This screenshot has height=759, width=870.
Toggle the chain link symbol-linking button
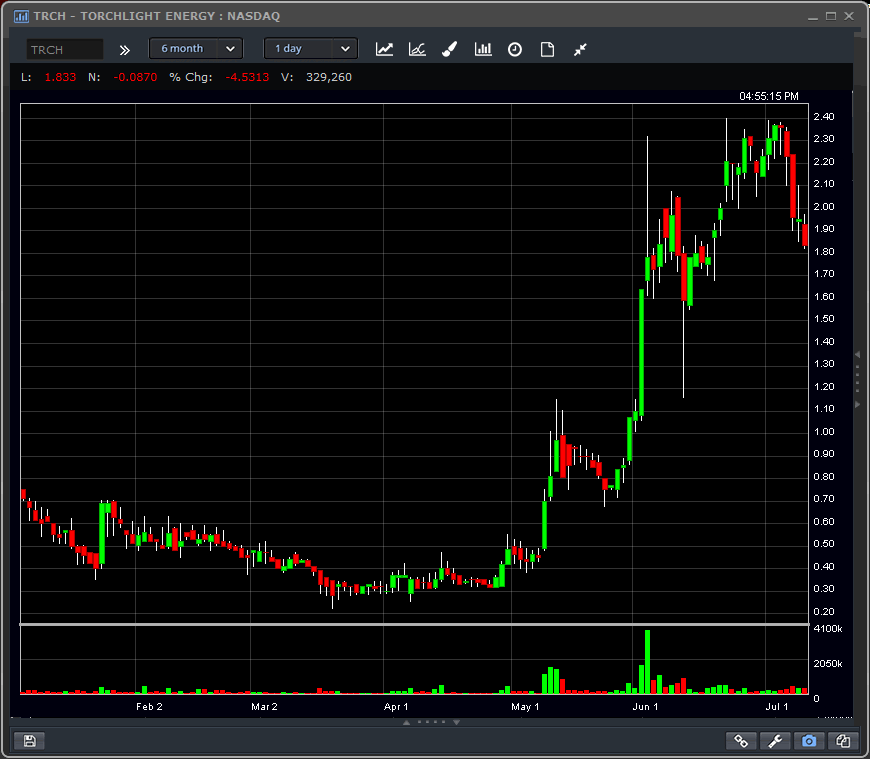741,741
